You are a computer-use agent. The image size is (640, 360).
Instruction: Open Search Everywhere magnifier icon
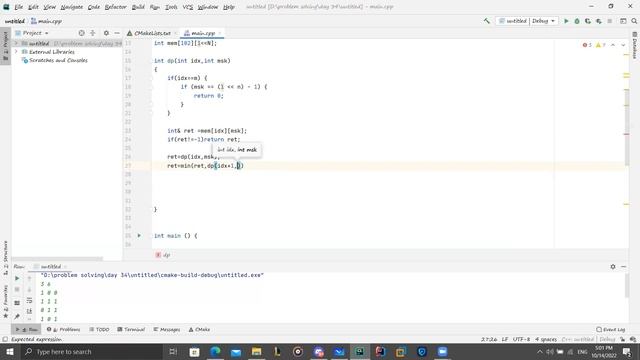pos(634,21)
